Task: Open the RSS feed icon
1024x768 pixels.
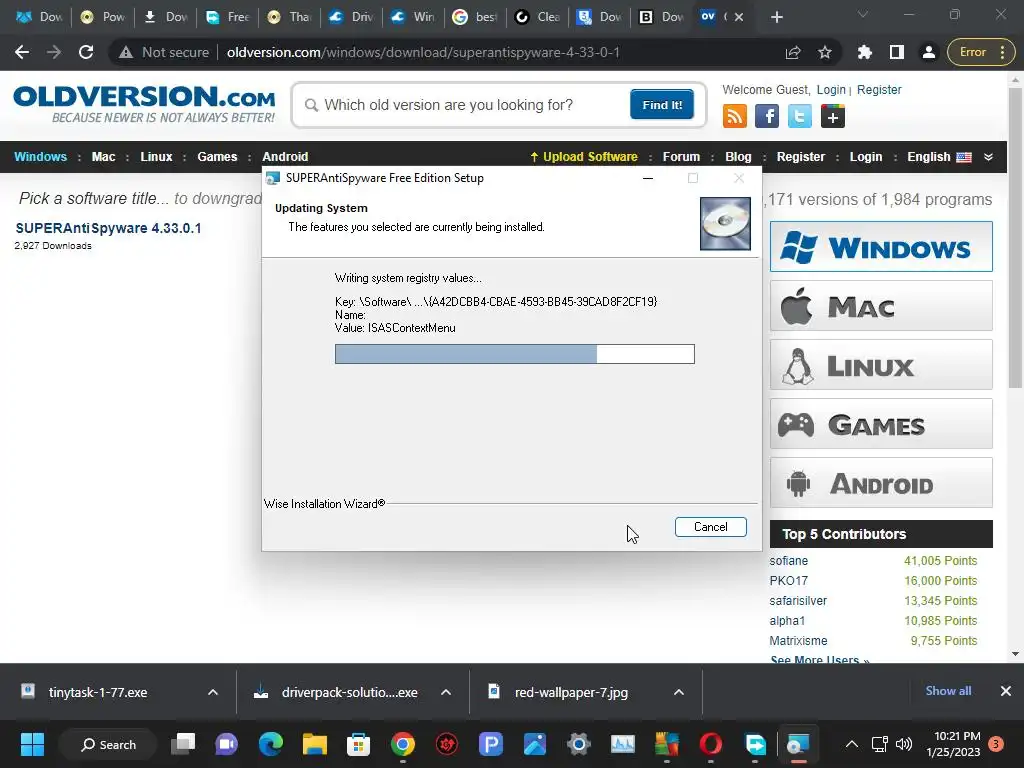Action: pyautogui.click(x=735, y=116)
